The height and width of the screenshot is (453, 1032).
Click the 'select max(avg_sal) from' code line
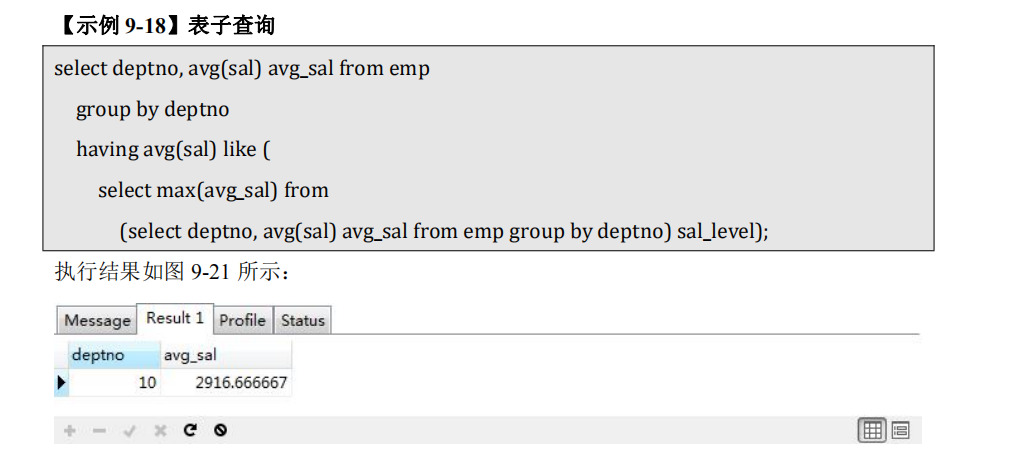[x=213, y=191]
